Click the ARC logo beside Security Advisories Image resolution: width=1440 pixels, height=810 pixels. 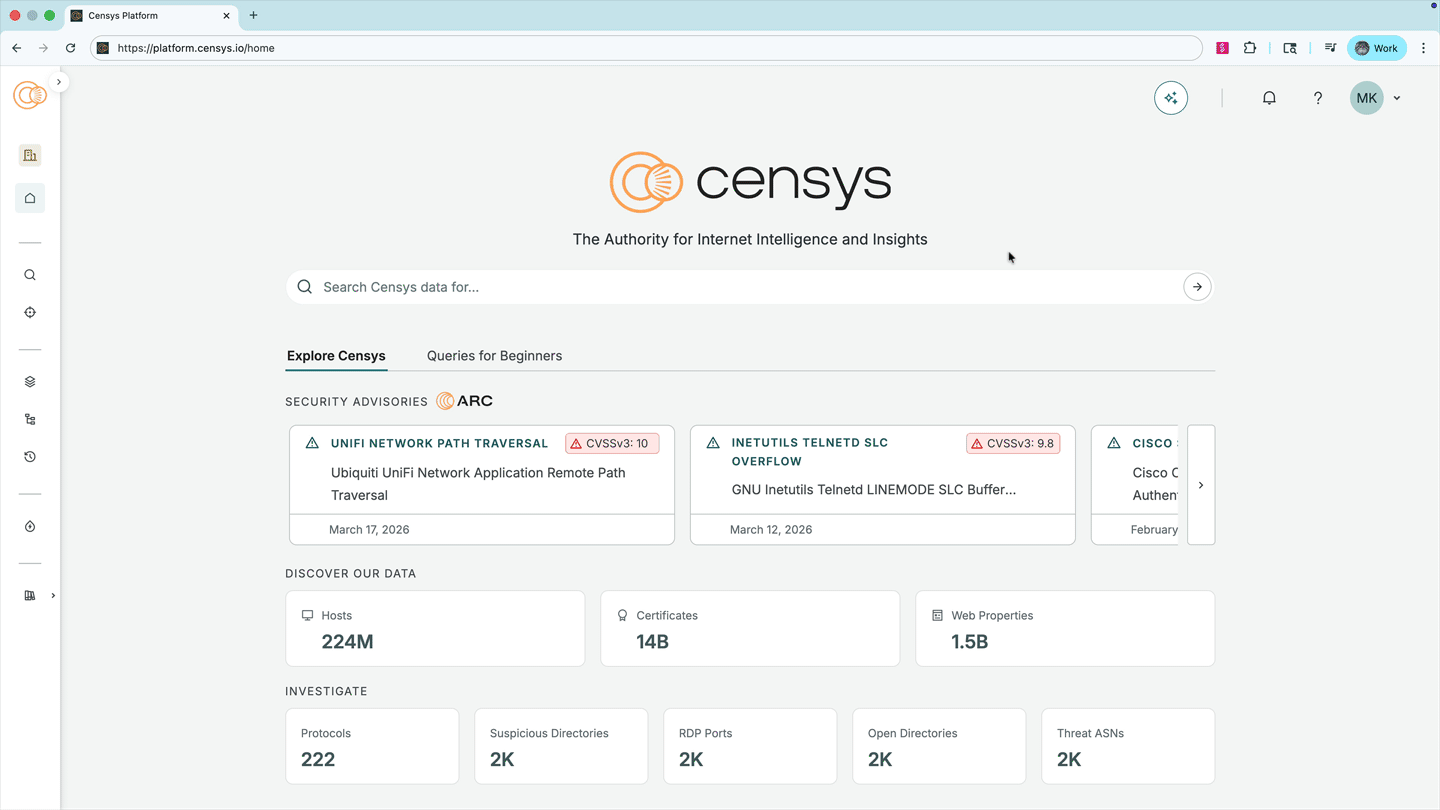[464, 401]
